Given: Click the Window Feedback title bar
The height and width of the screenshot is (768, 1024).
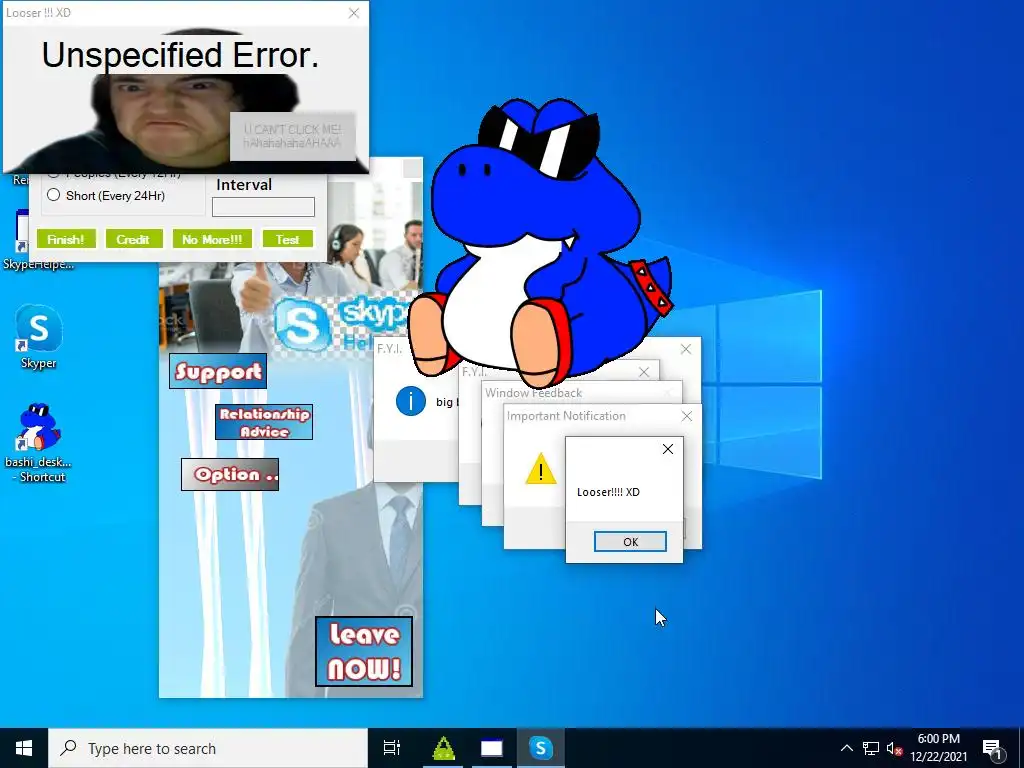Looking at the screenshot, I should pos(581,392).
